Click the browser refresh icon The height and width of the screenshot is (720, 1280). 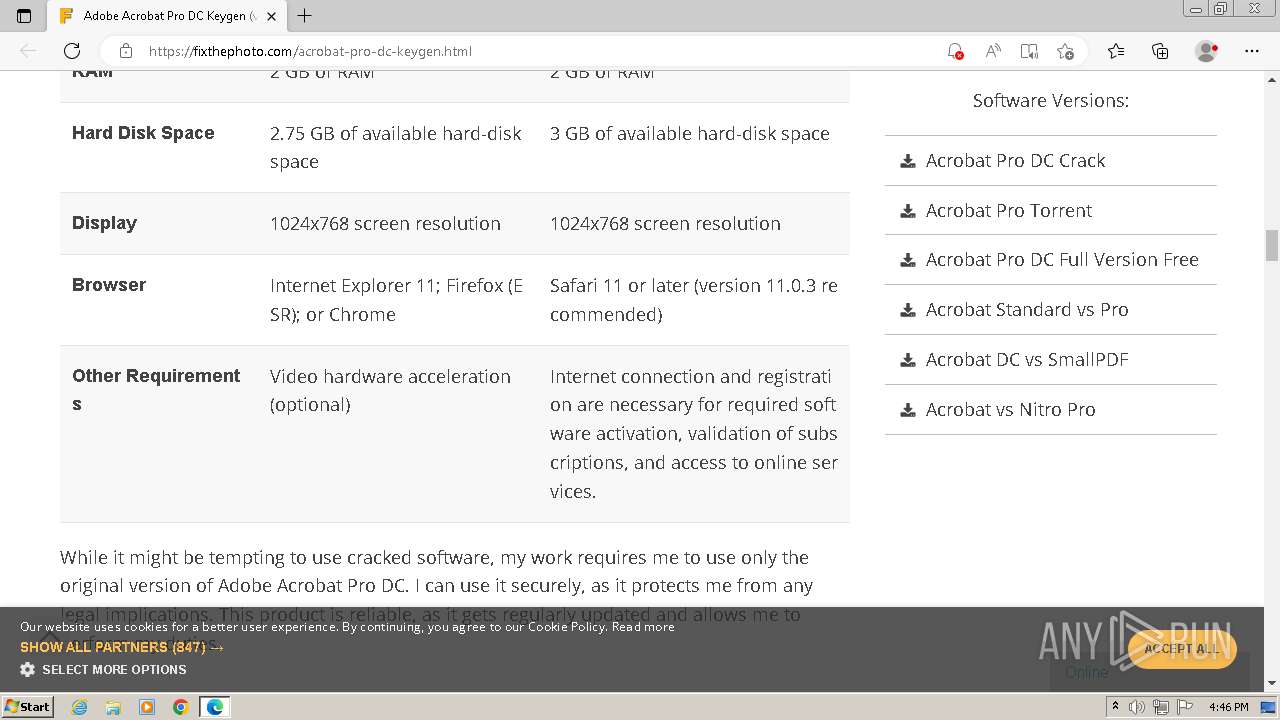72,51
